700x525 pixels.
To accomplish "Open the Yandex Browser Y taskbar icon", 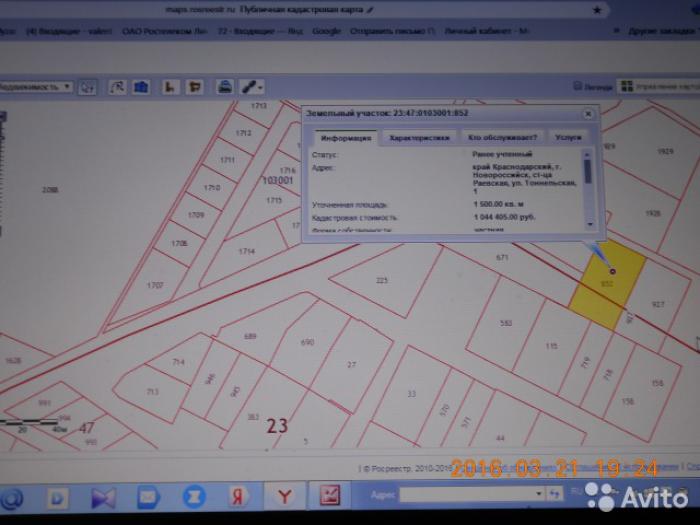I will (x=284, y=496).
